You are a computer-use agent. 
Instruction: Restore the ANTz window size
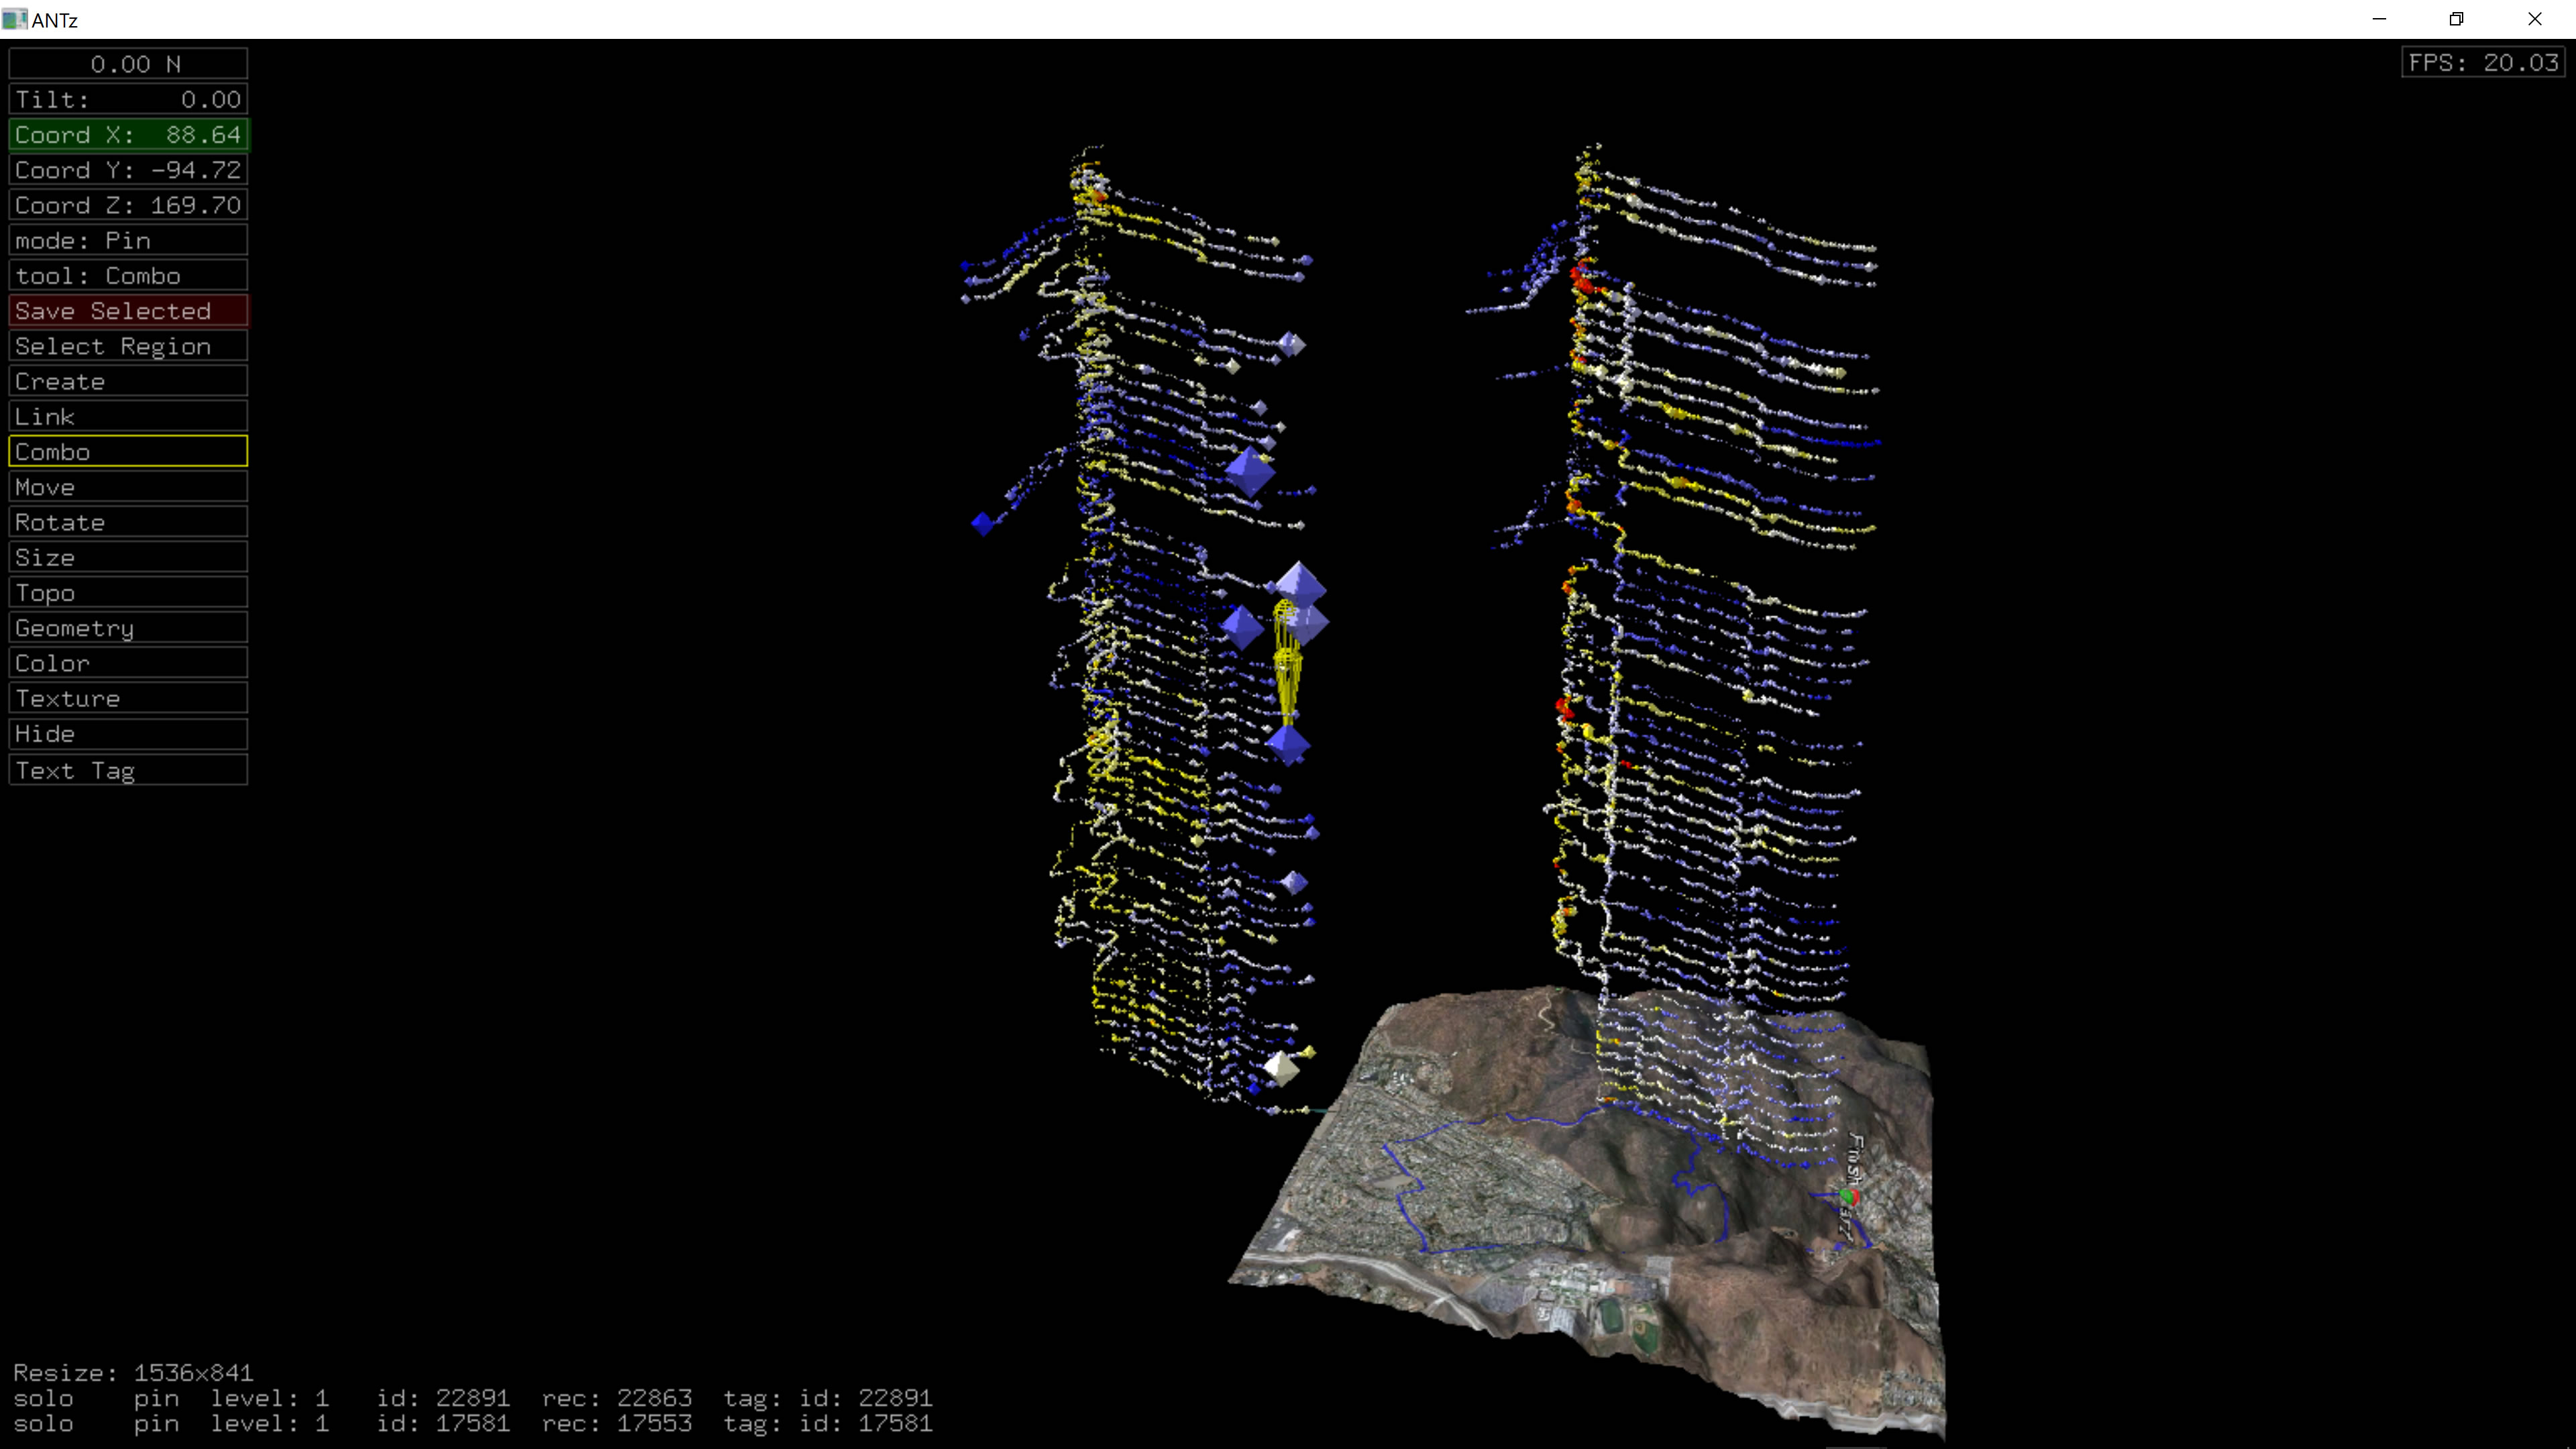pos(2456,19)
